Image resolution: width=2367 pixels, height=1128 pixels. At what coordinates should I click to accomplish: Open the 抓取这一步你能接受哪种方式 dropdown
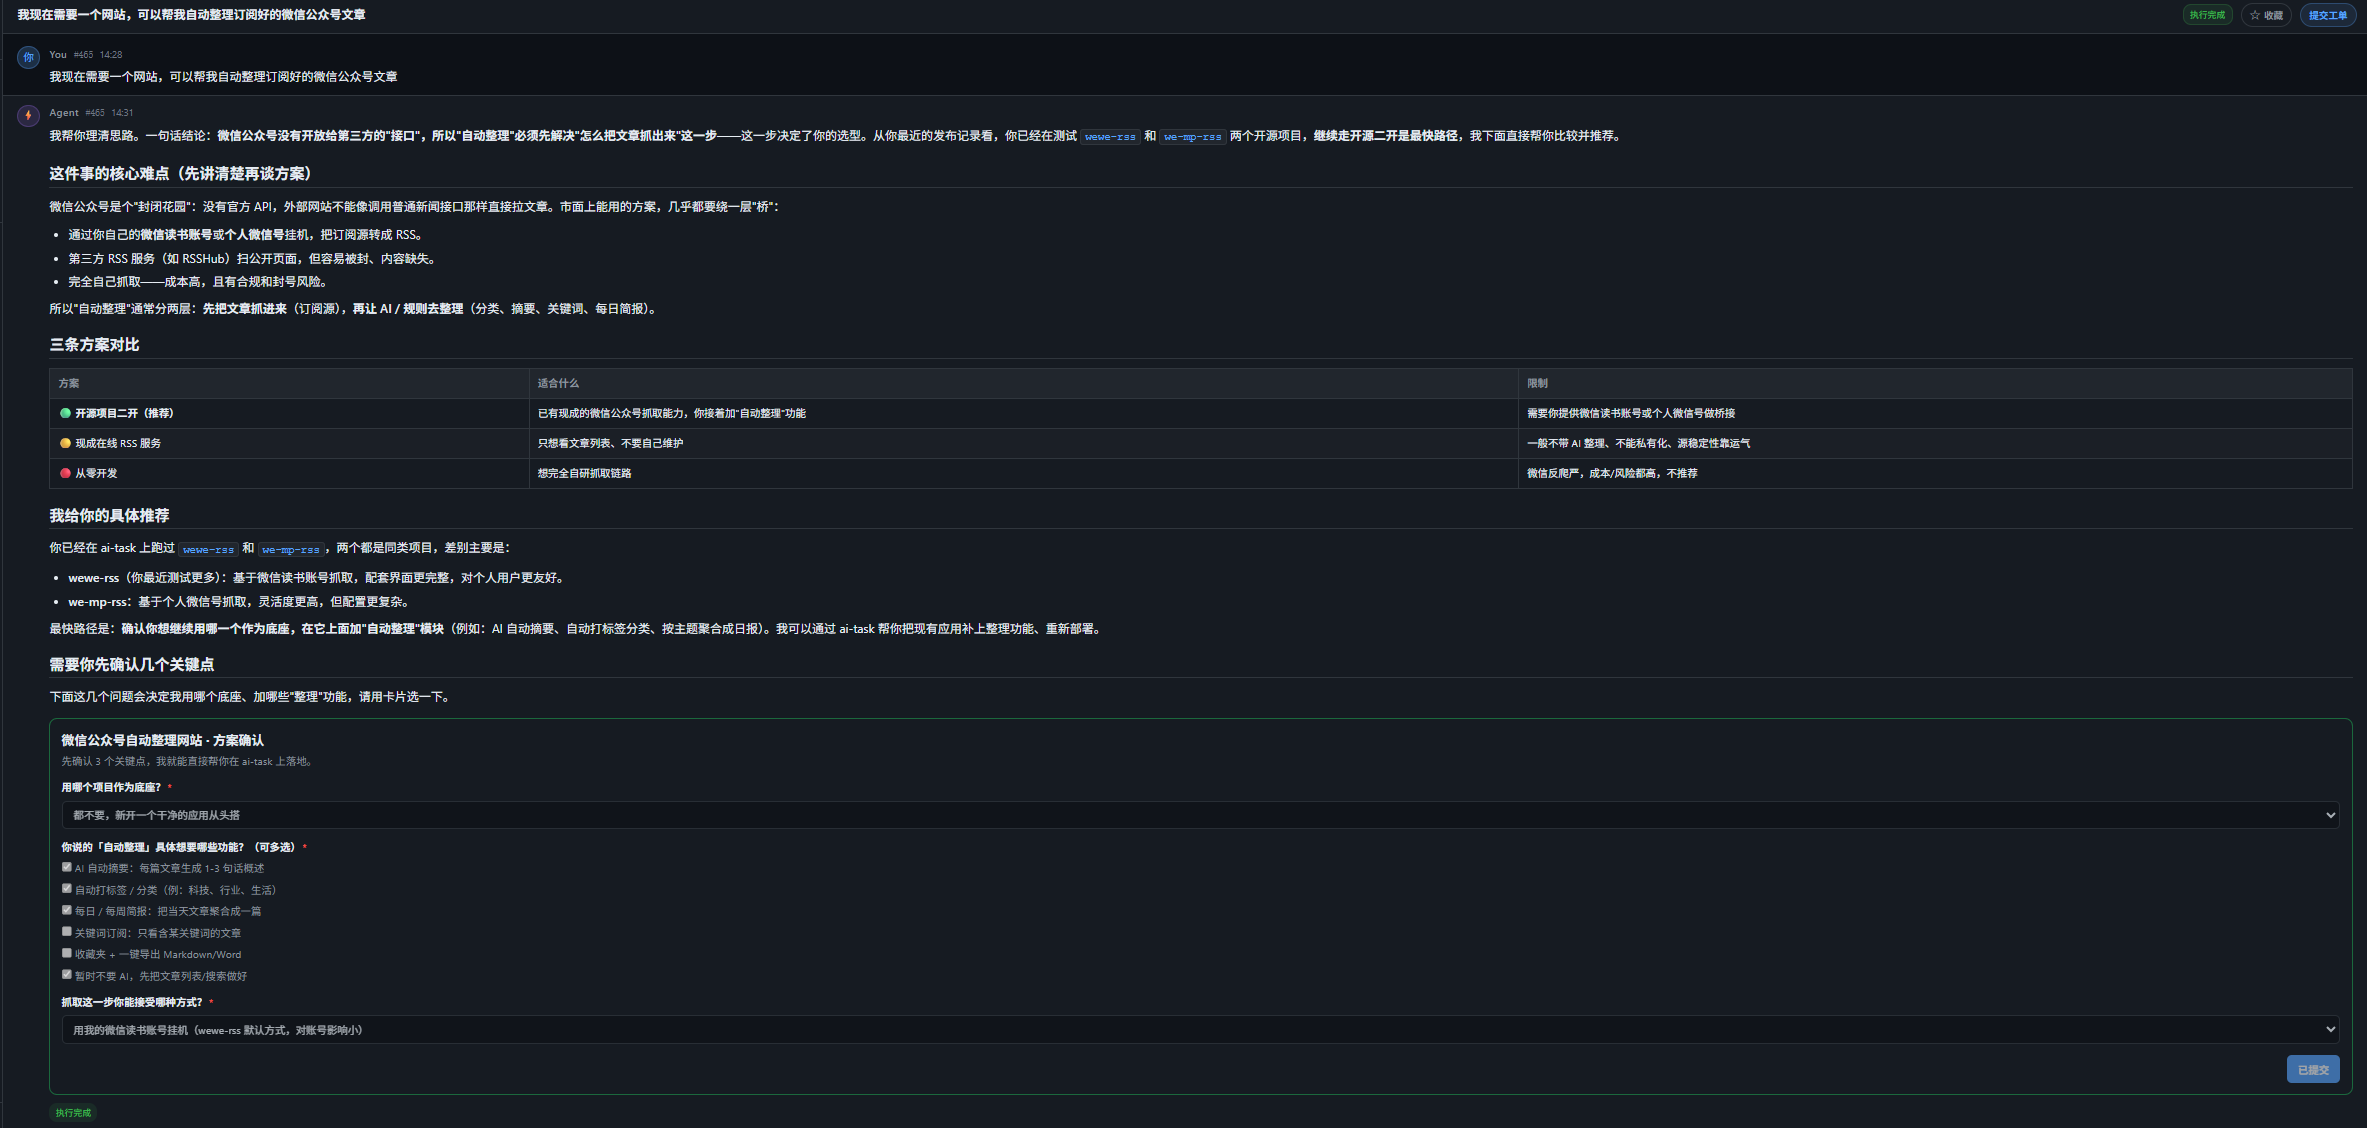click(x=1200, y=1029)
